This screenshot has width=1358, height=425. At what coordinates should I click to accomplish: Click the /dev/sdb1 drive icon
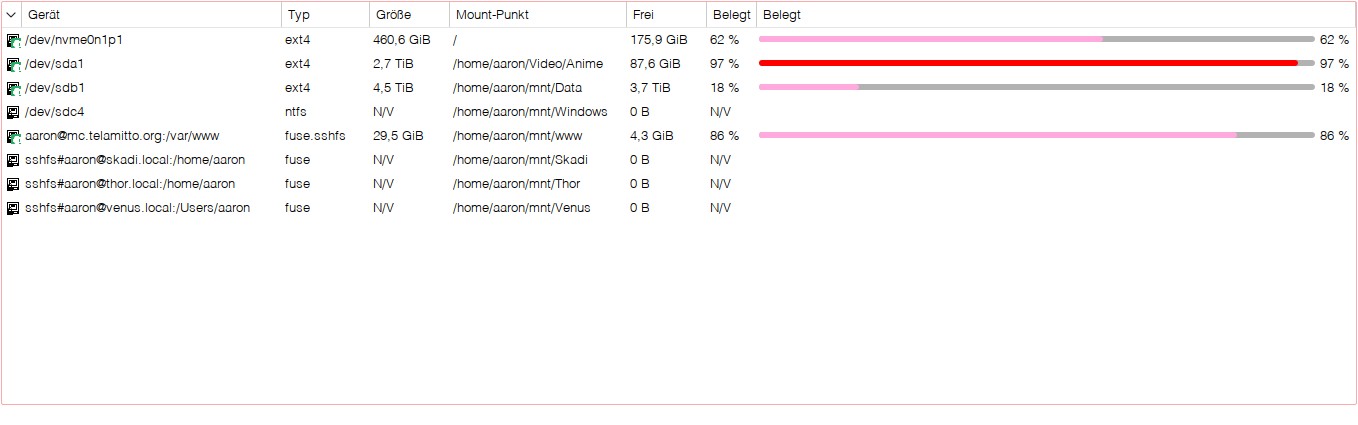[x=13, y=88]
